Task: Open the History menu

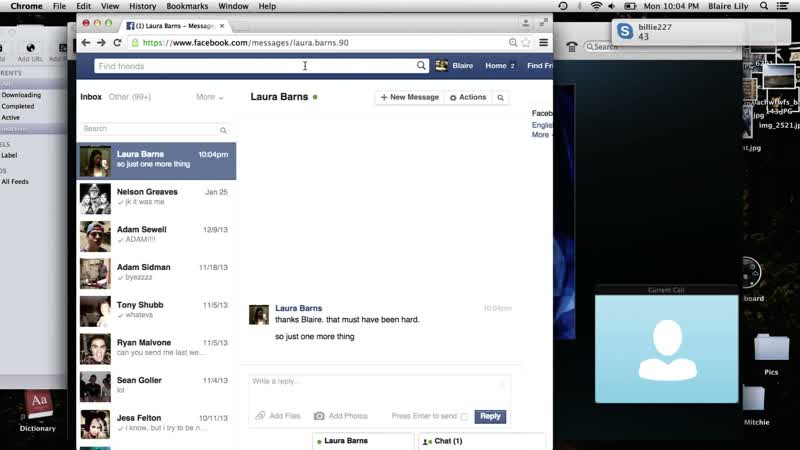Action: [x=142, y=6]
